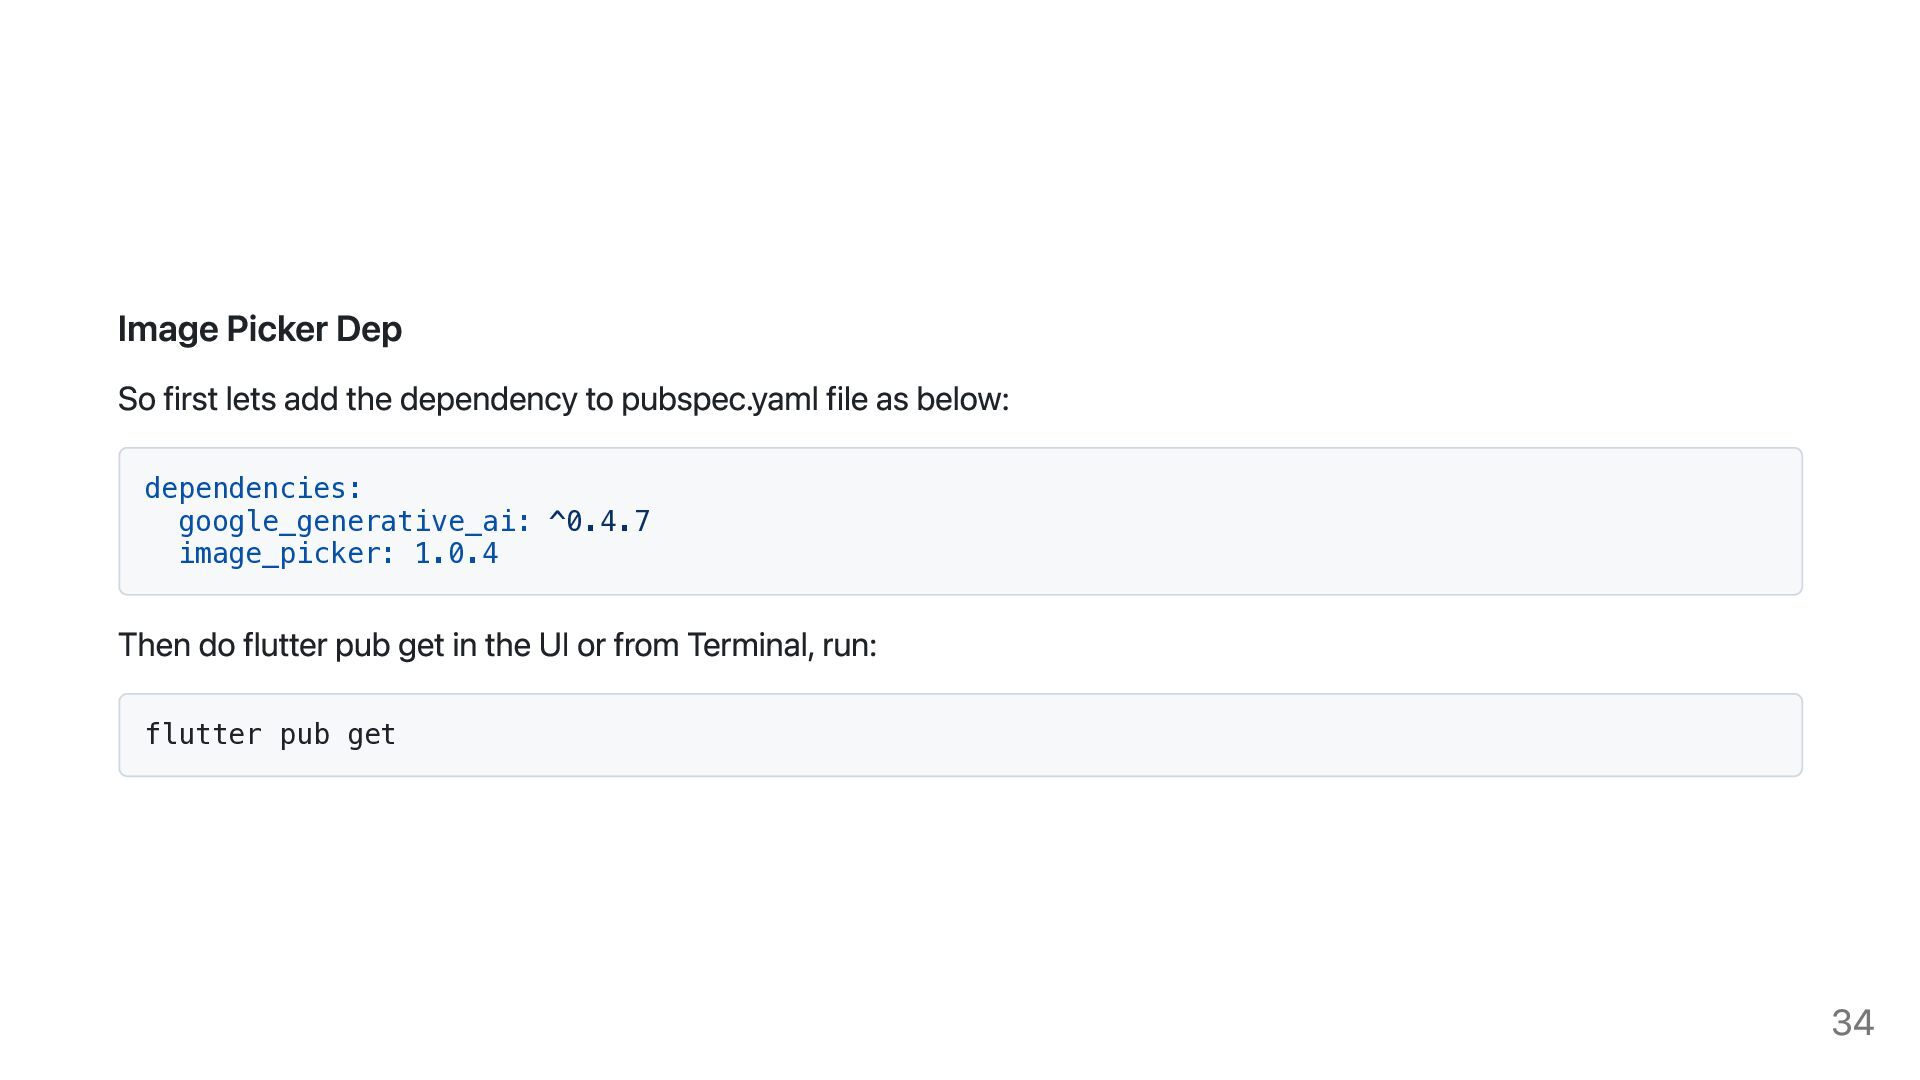Click the dependencies: line in code block

(253, 488)
